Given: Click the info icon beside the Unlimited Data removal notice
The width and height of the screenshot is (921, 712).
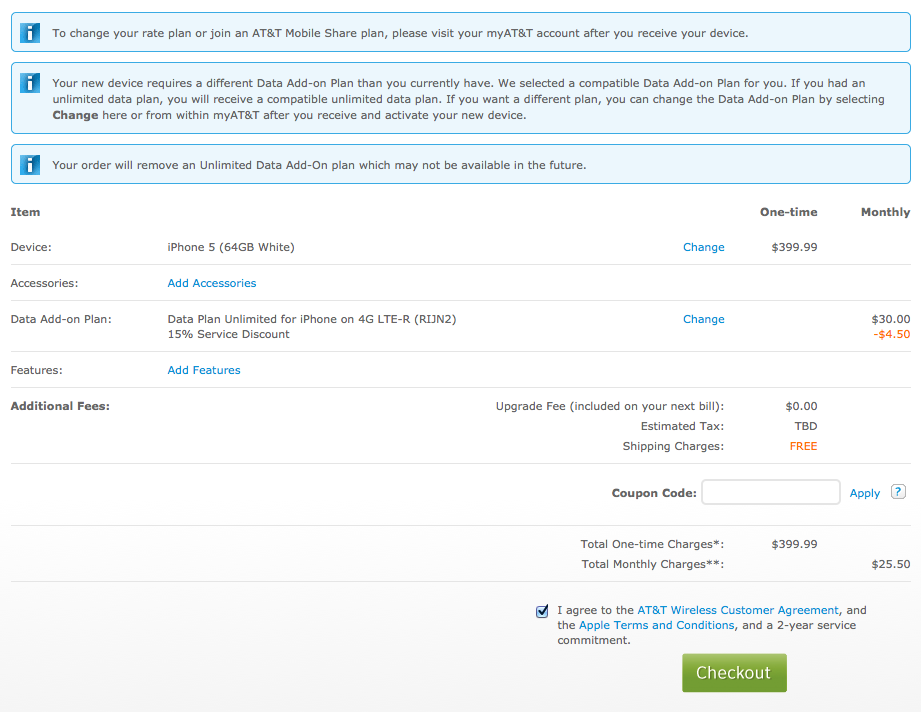Looking at the screenshot, I should pyautogui.click(x=30, y=164).
